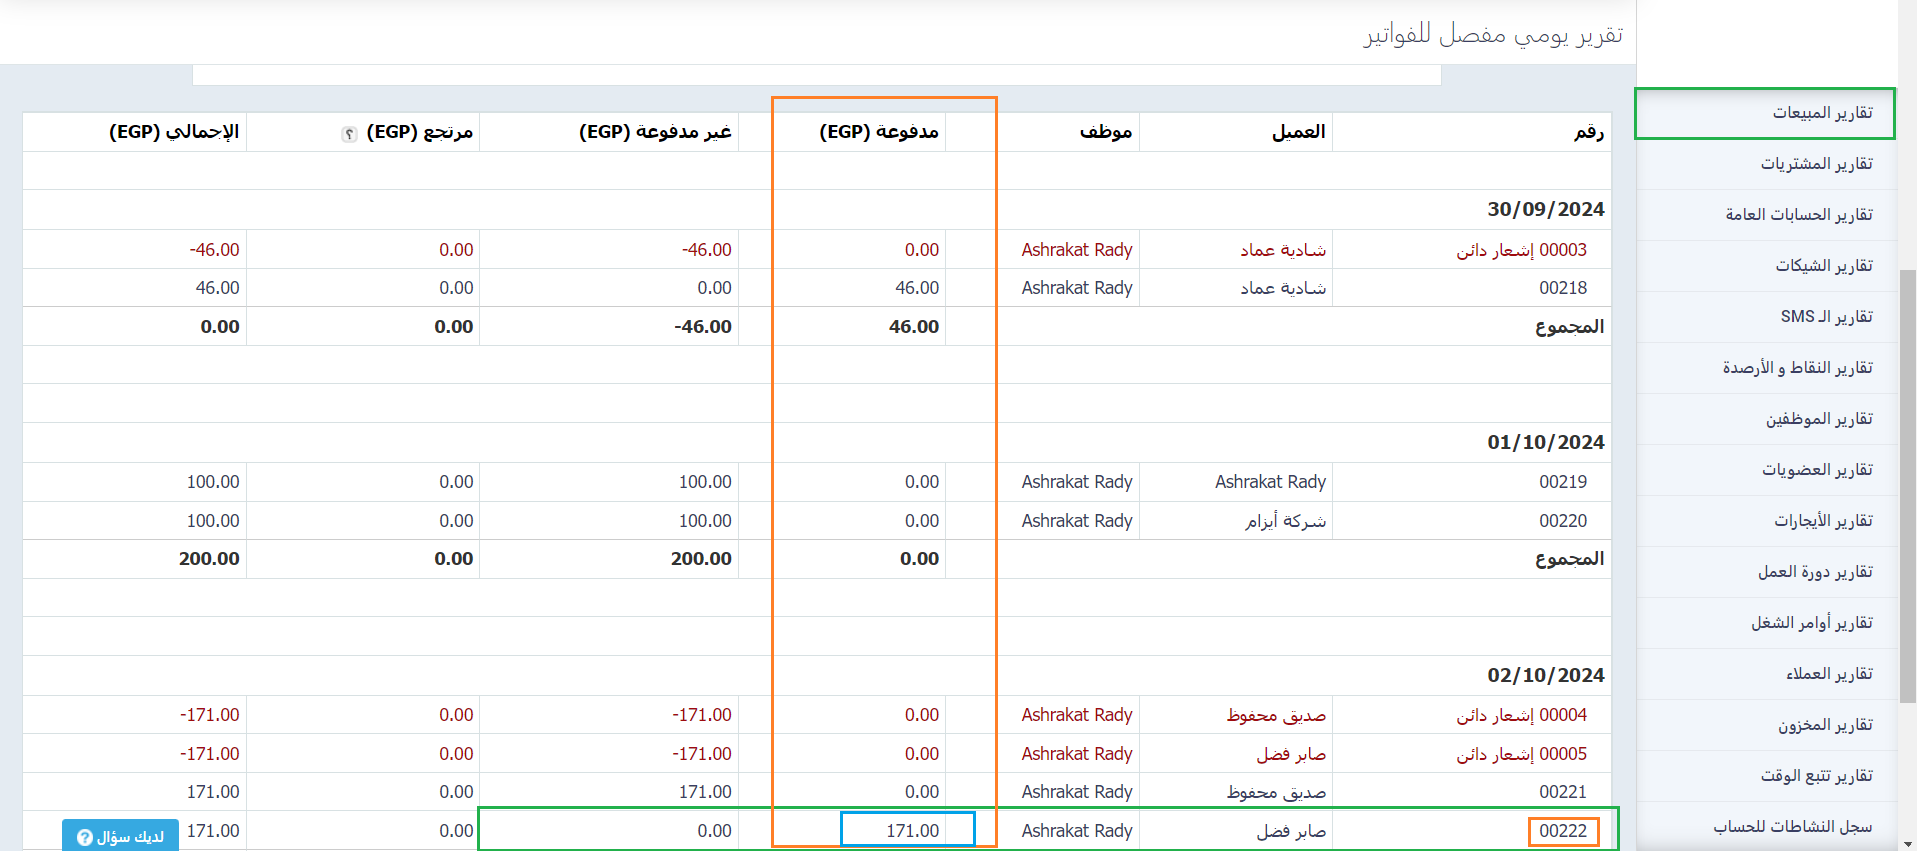The height and width of the screenshot is (851, 1917).
Task: Open تقارير النقاط و الأرصدة
Action: point(1797,368)
